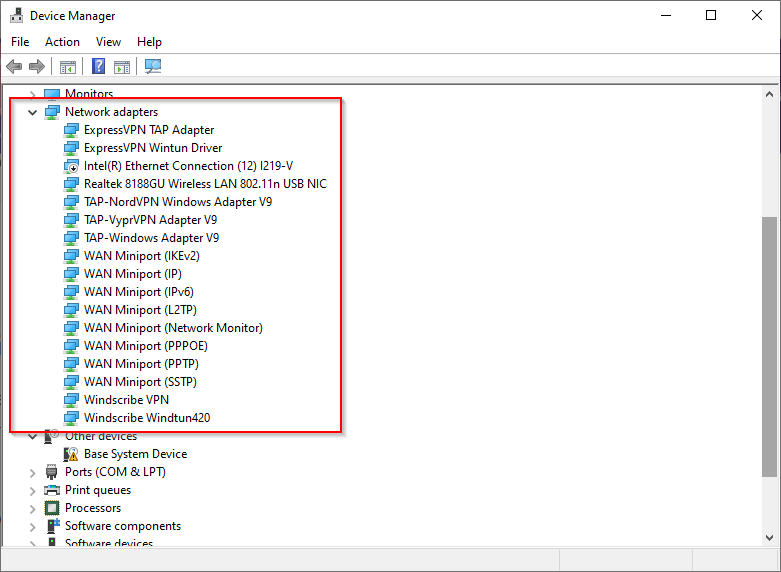Viewport: 781px width, 572px height.
Task: Click the Ports (COM & LPT) icon
Action: 52,472
